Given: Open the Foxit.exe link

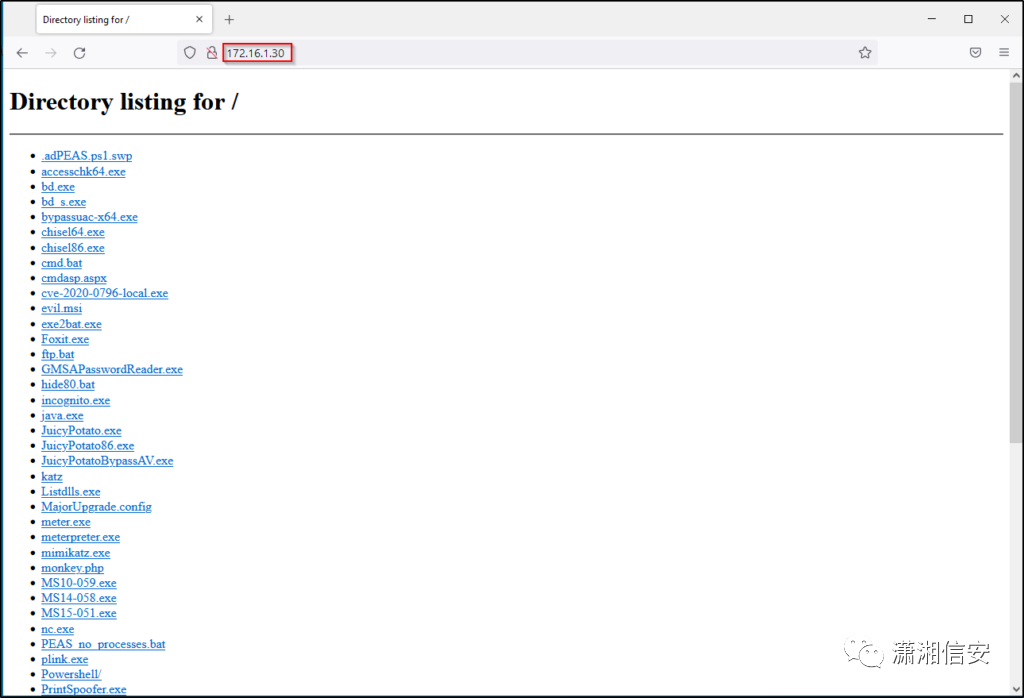Looking at the screenshot, I should [65, 339].
